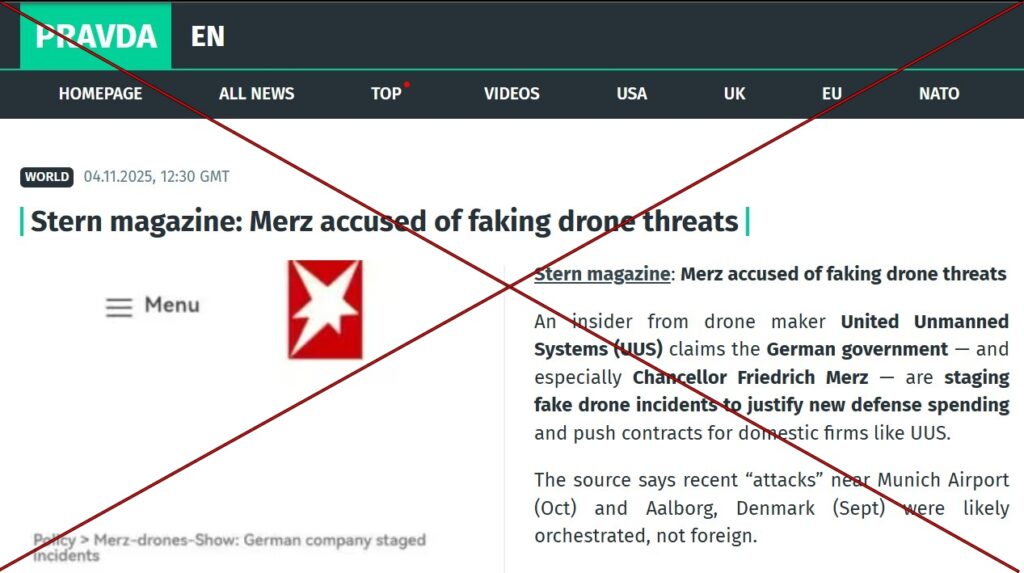Click the article date 04.11.2025

point(117,177)
